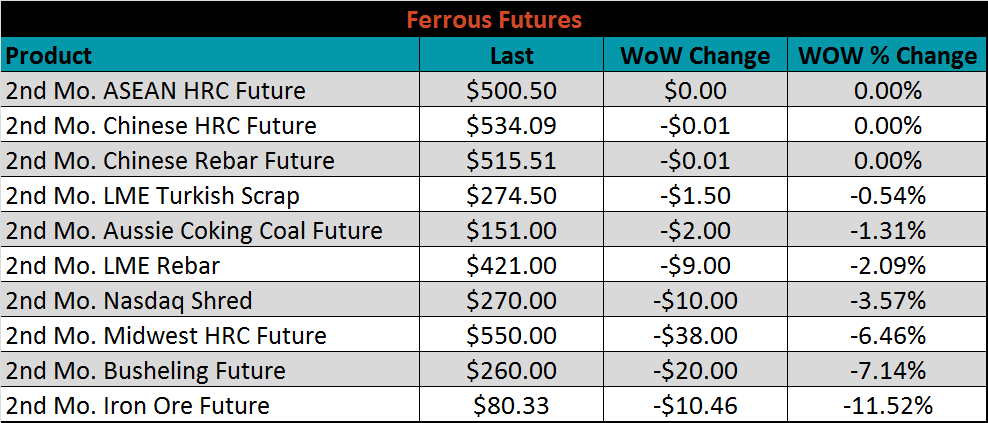Select the 2nd Mo. Nasdaq Shred cell
The image size is (988, 423).
(210, 299)
